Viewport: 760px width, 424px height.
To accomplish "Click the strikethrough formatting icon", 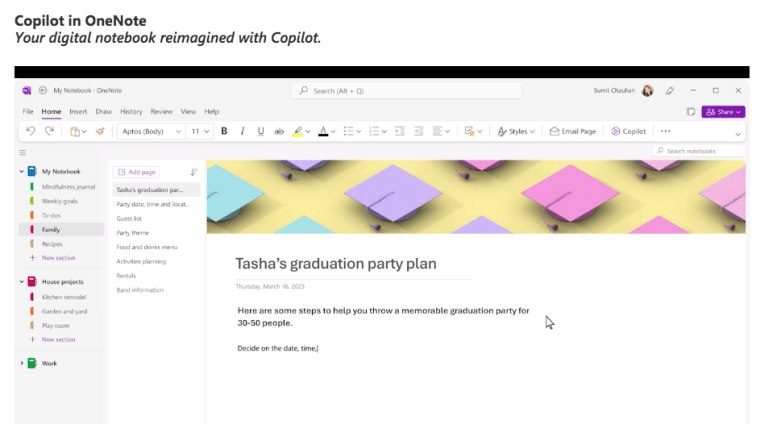I will [279, 131].
